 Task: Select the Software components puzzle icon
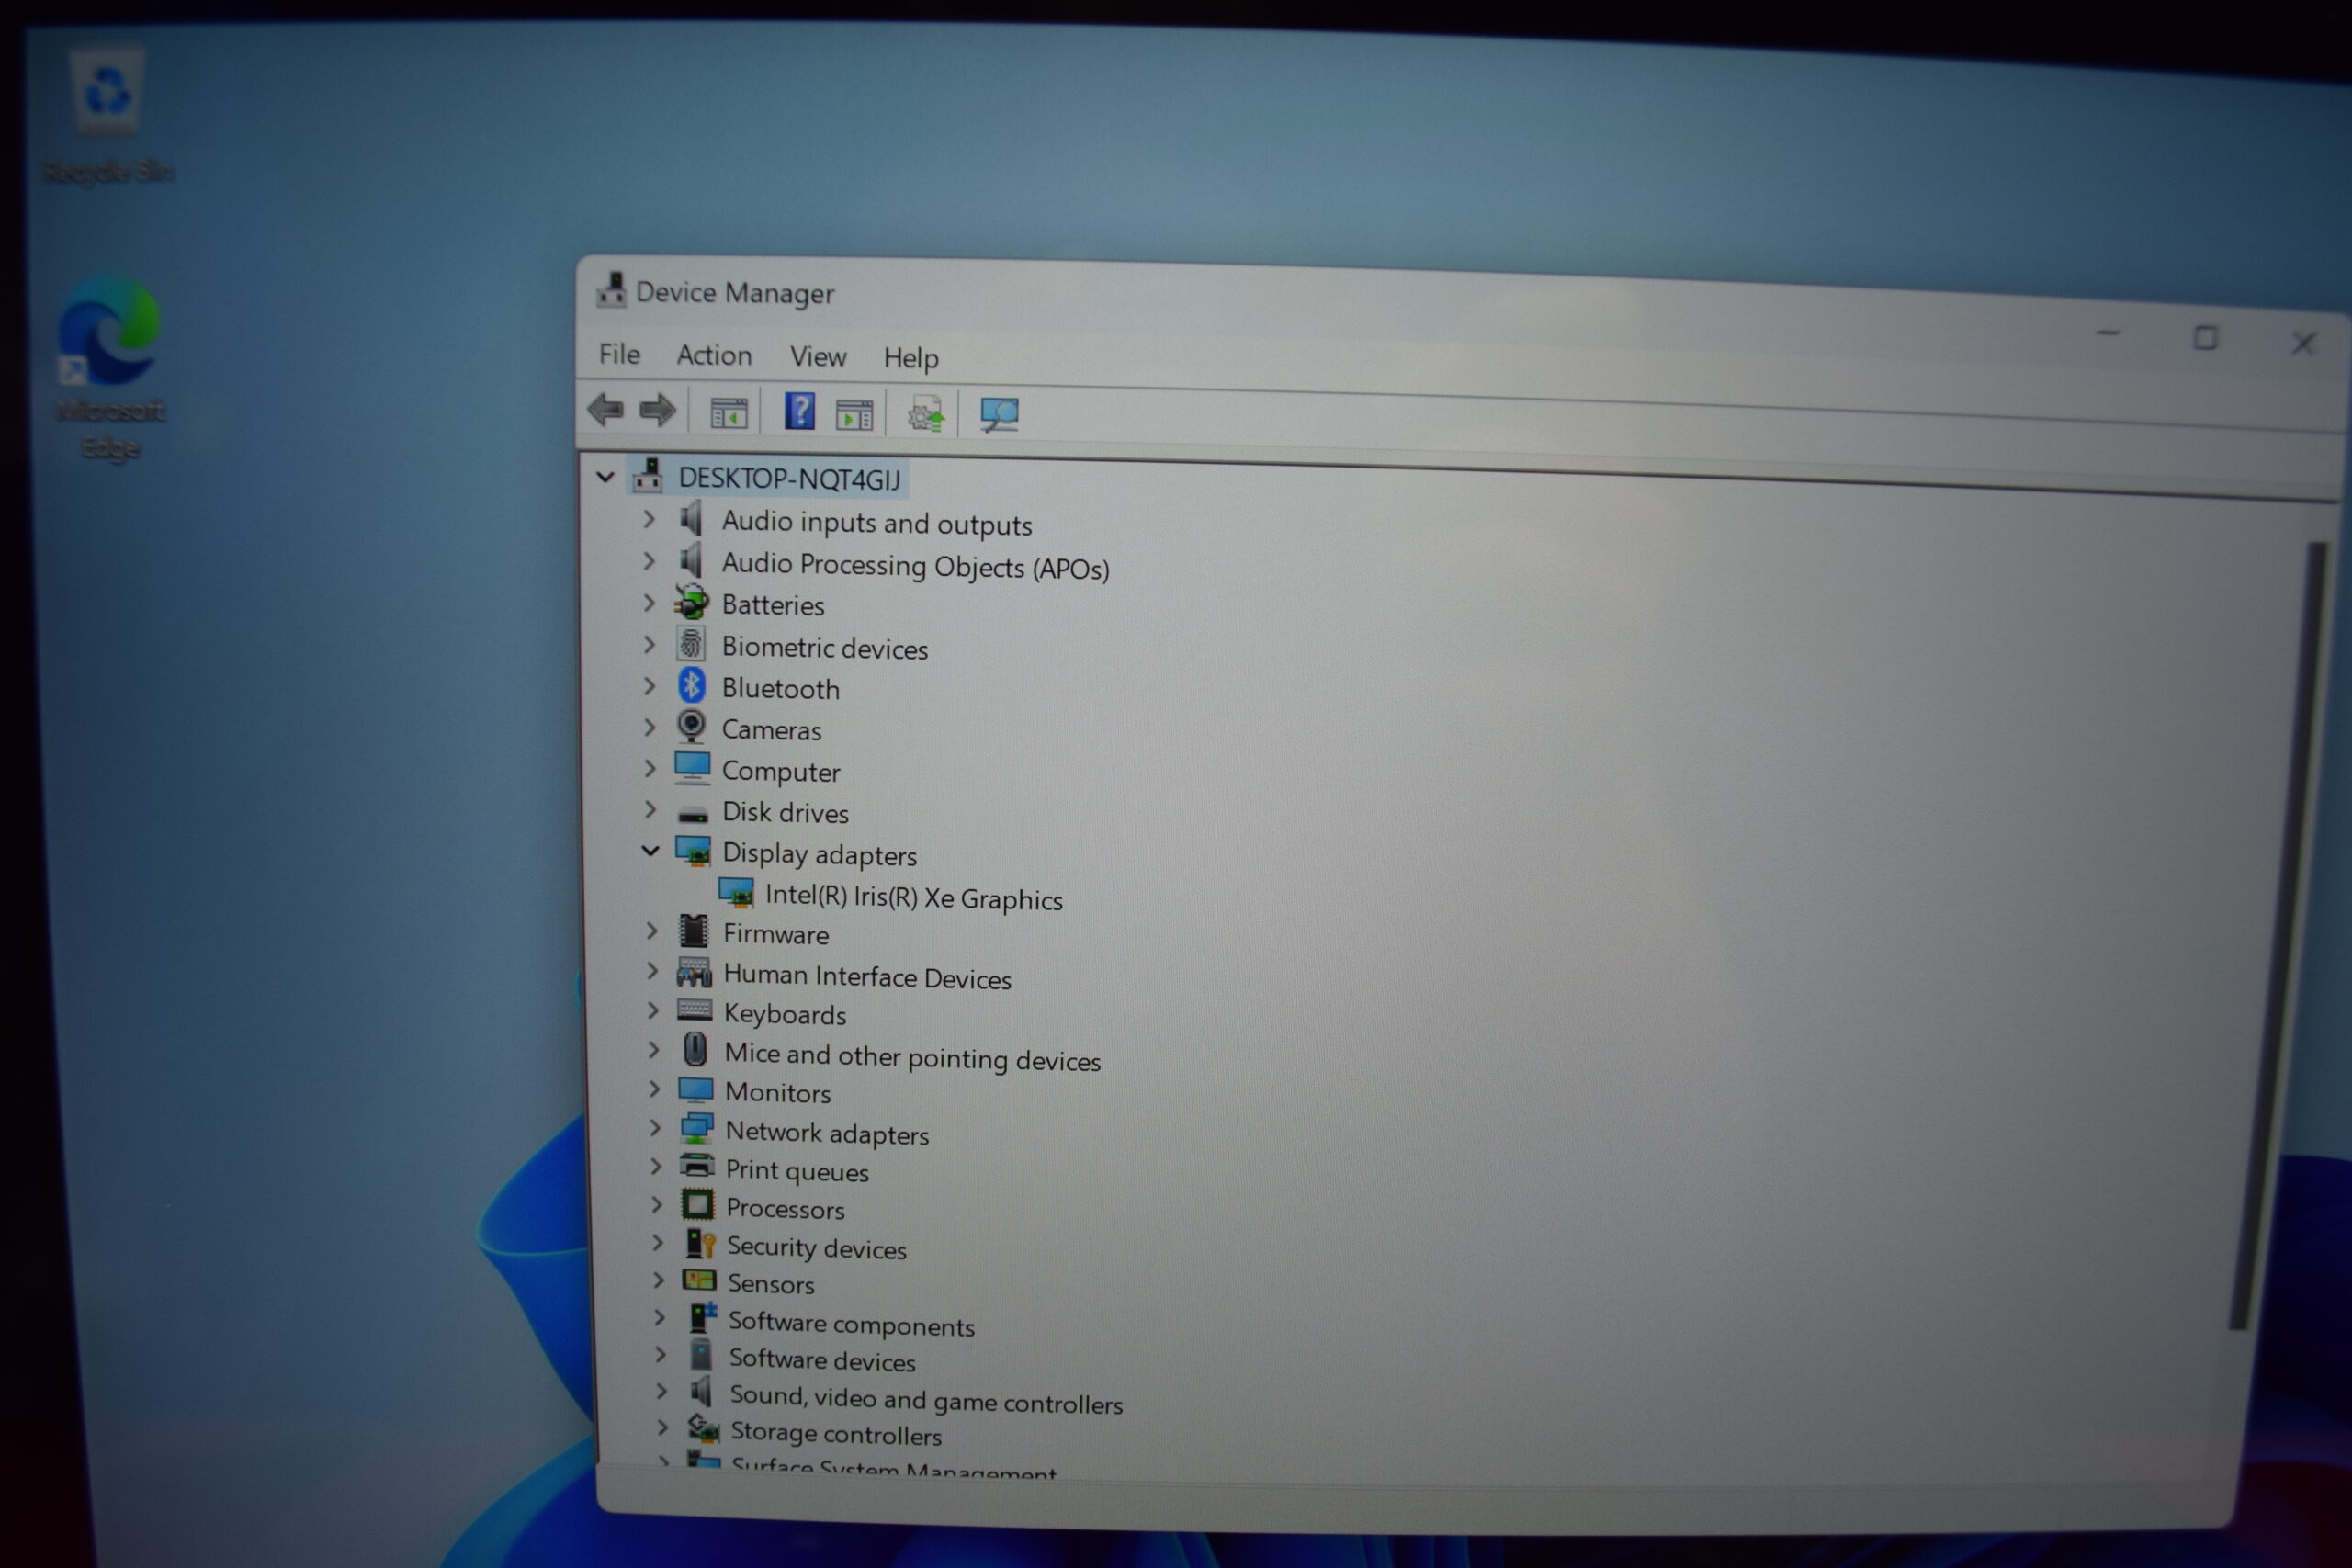tap(703, 1318)
